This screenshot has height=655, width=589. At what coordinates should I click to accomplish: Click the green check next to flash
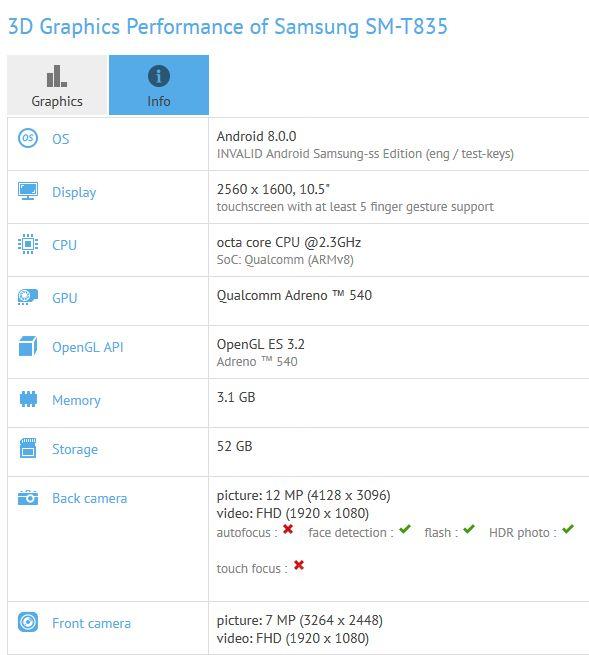pyautogui.click(x=469, y=529)
